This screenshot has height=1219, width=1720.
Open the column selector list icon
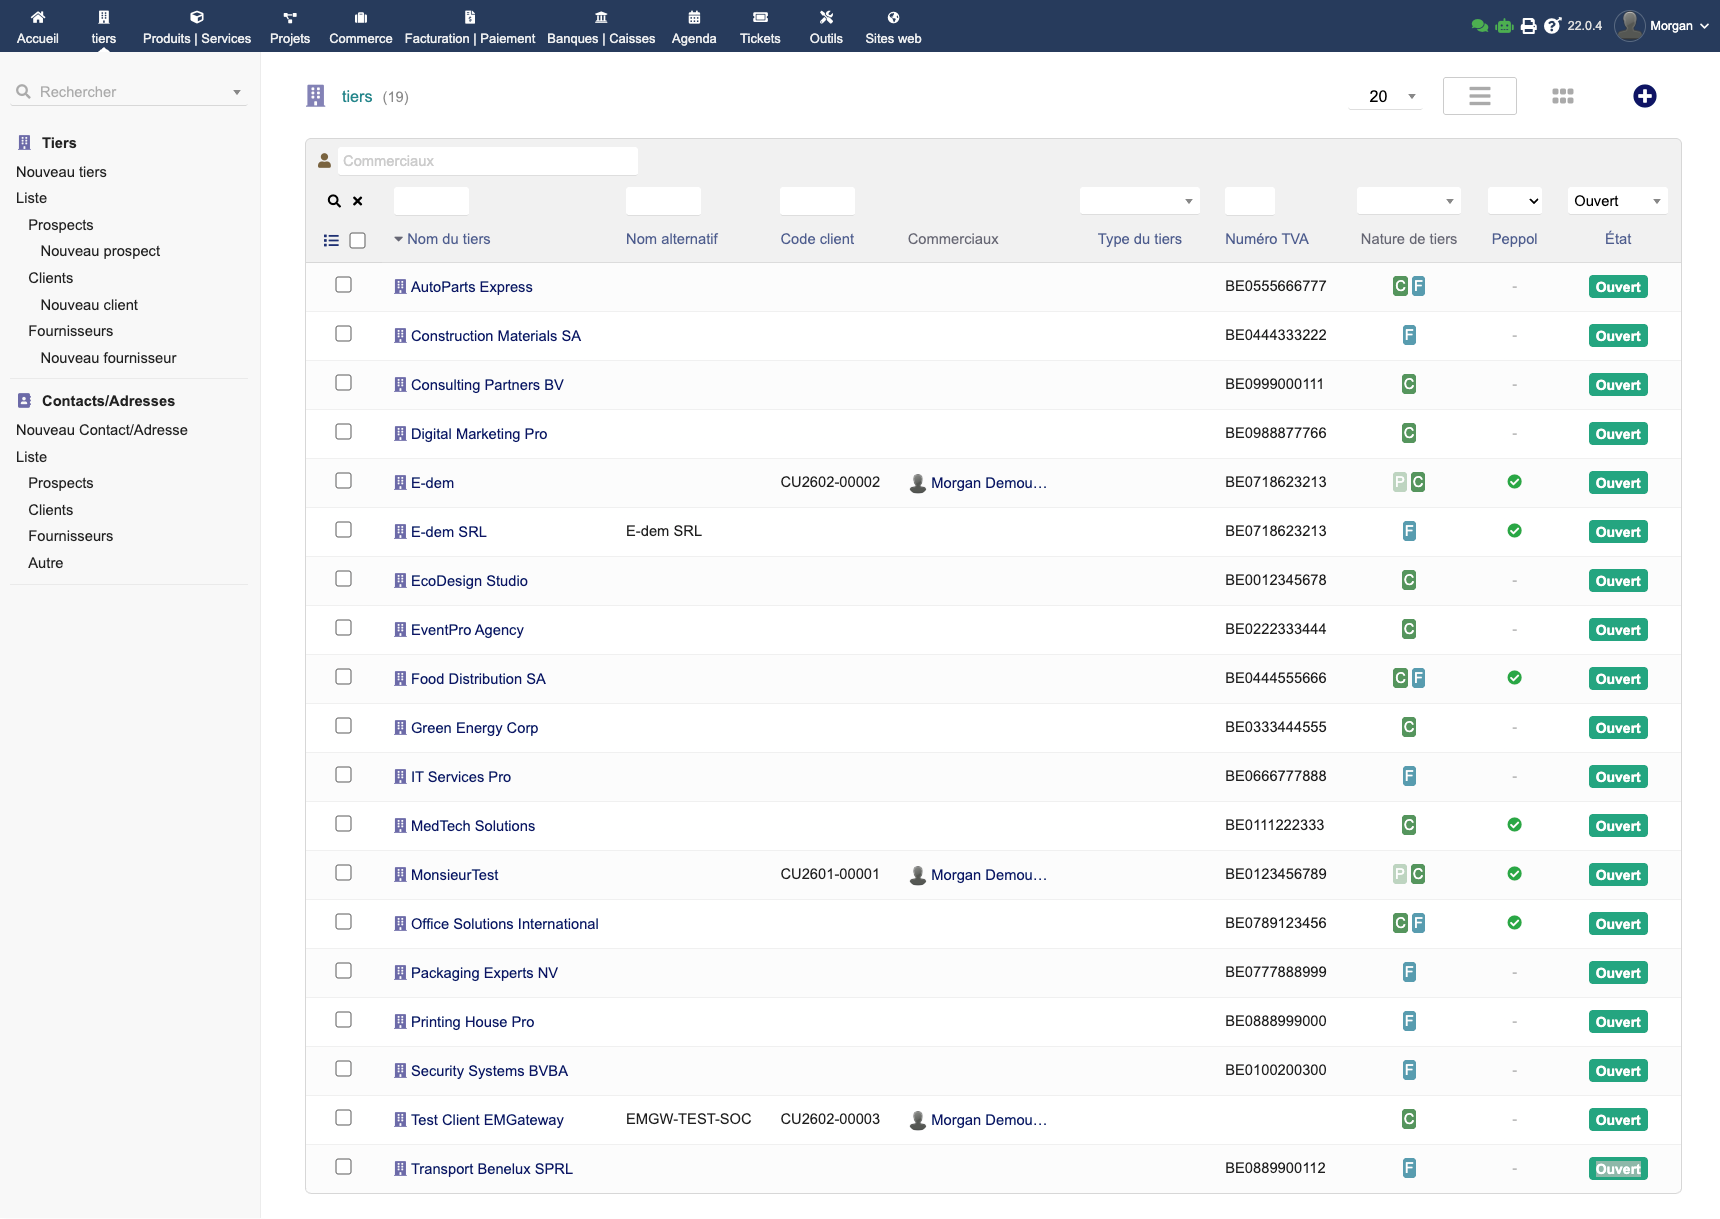coord(331,240)
